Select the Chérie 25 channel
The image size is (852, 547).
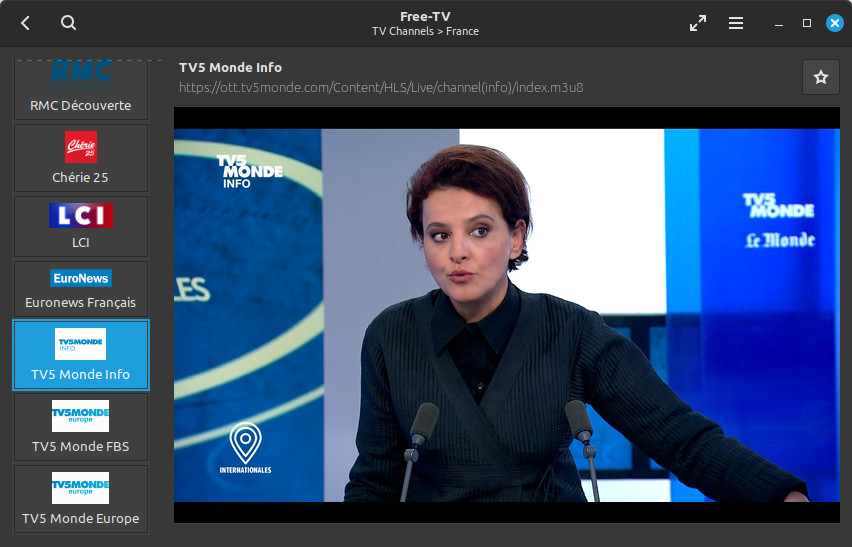click(81, 158)
